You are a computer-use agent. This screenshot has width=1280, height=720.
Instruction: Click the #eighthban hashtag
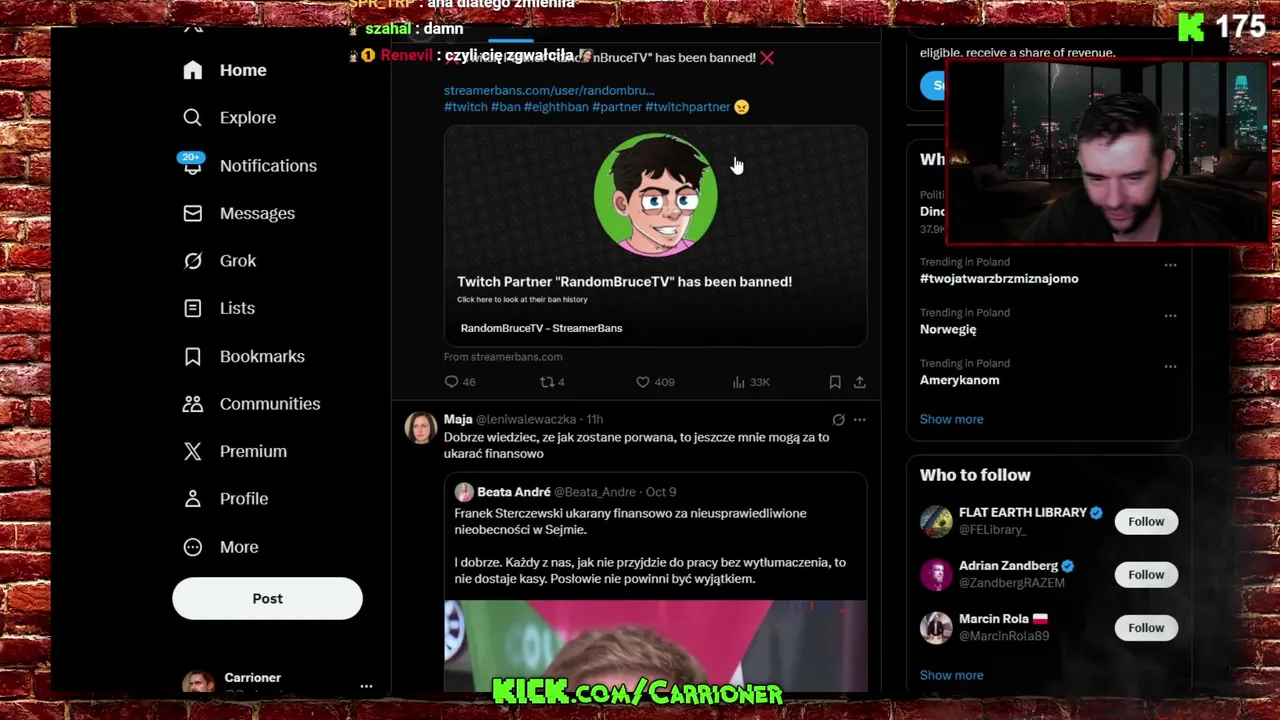point(556,107)
